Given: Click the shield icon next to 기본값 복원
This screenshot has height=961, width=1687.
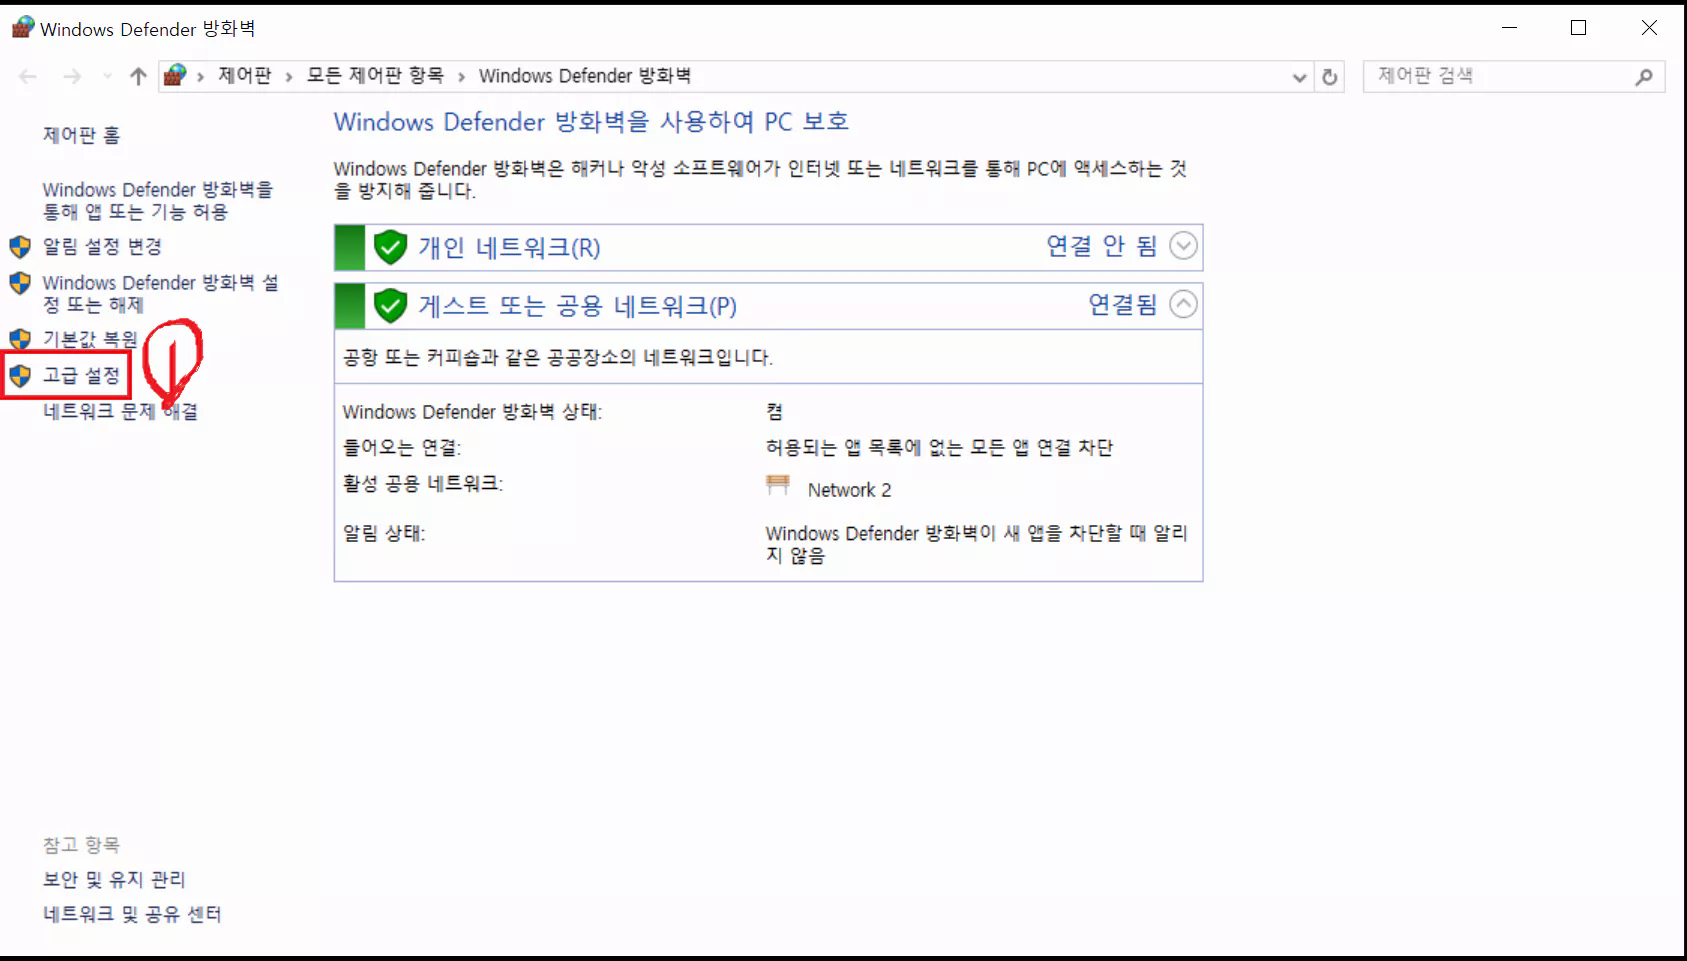Looking at the screenshot, I should (21, 339).
